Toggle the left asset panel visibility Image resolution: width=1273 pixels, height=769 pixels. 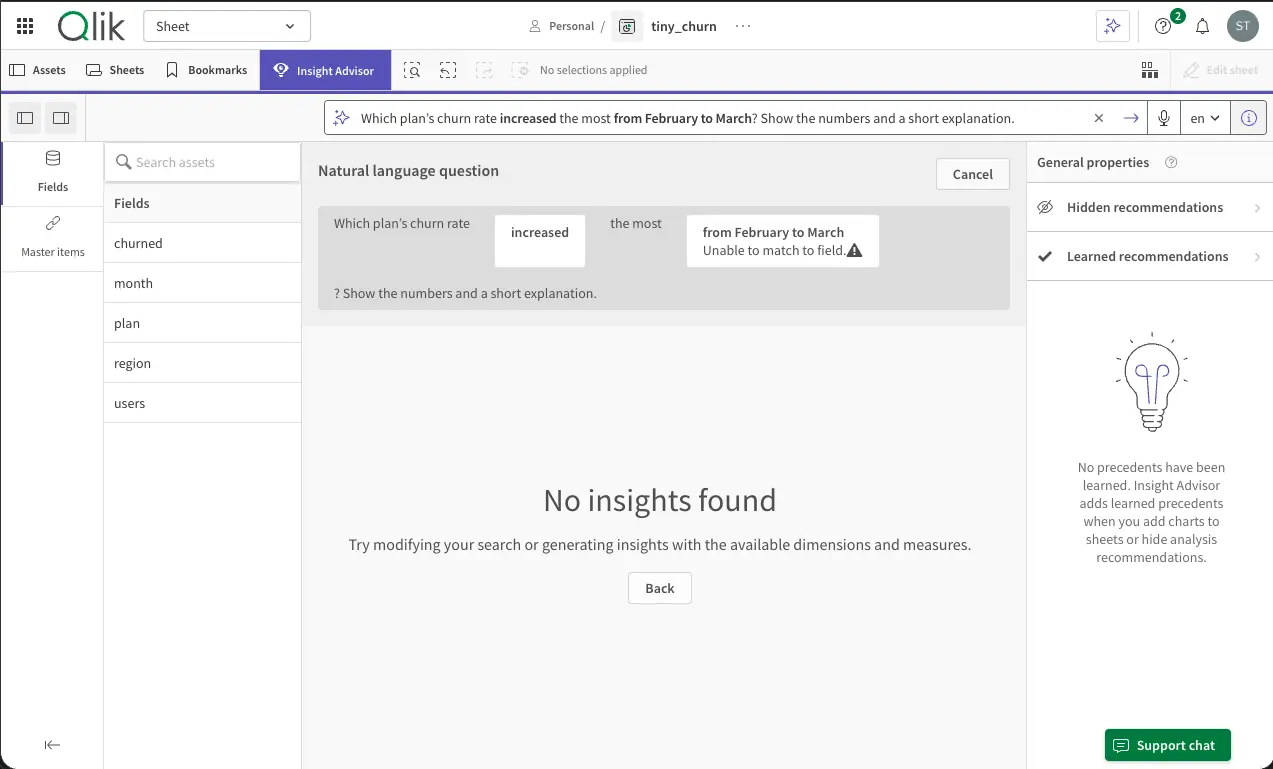tap(24, 117)
